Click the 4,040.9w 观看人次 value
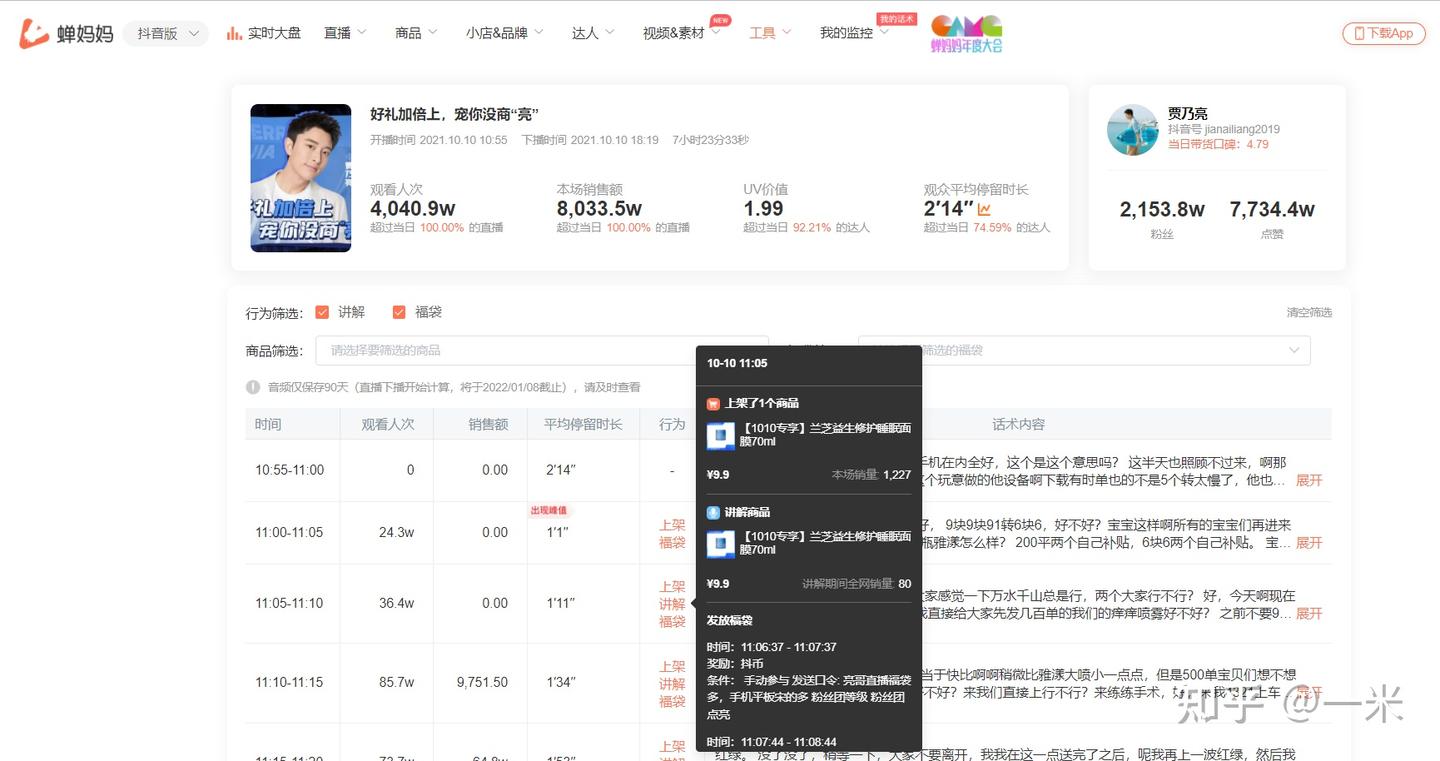 [413, 209]
